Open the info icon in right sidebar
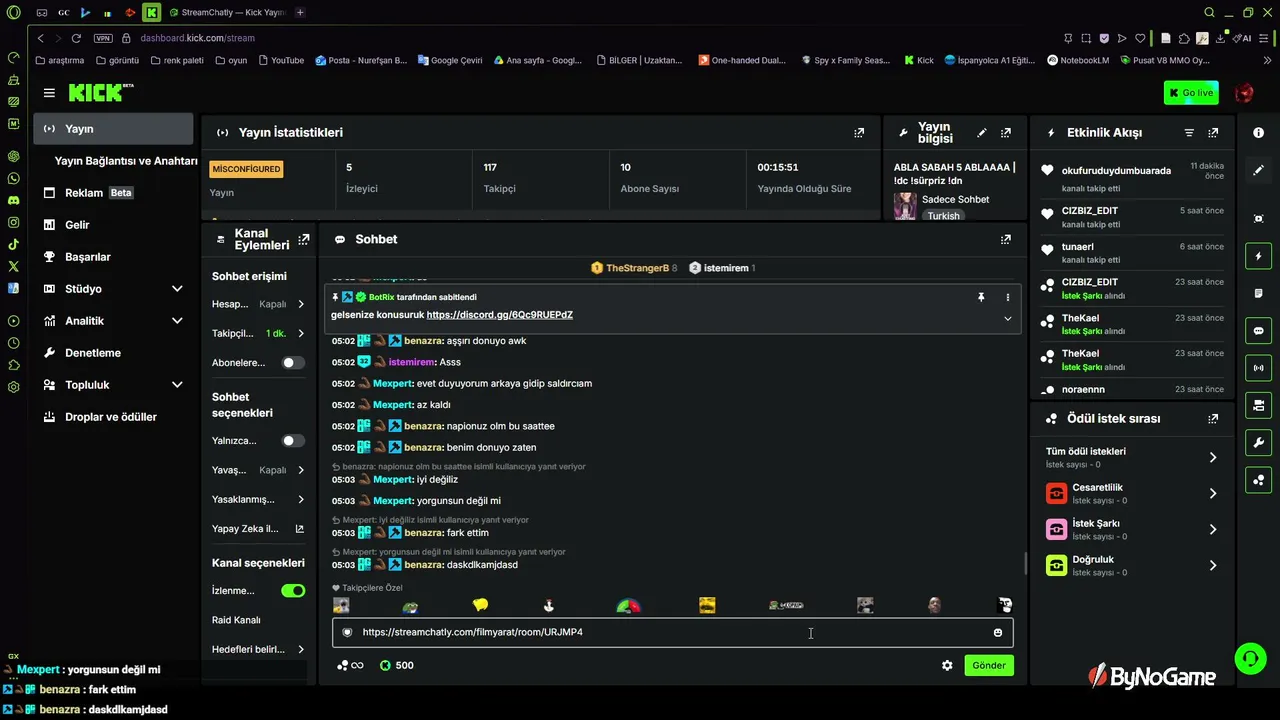Screen dimensions: 1280x720 click(1258, 132)
